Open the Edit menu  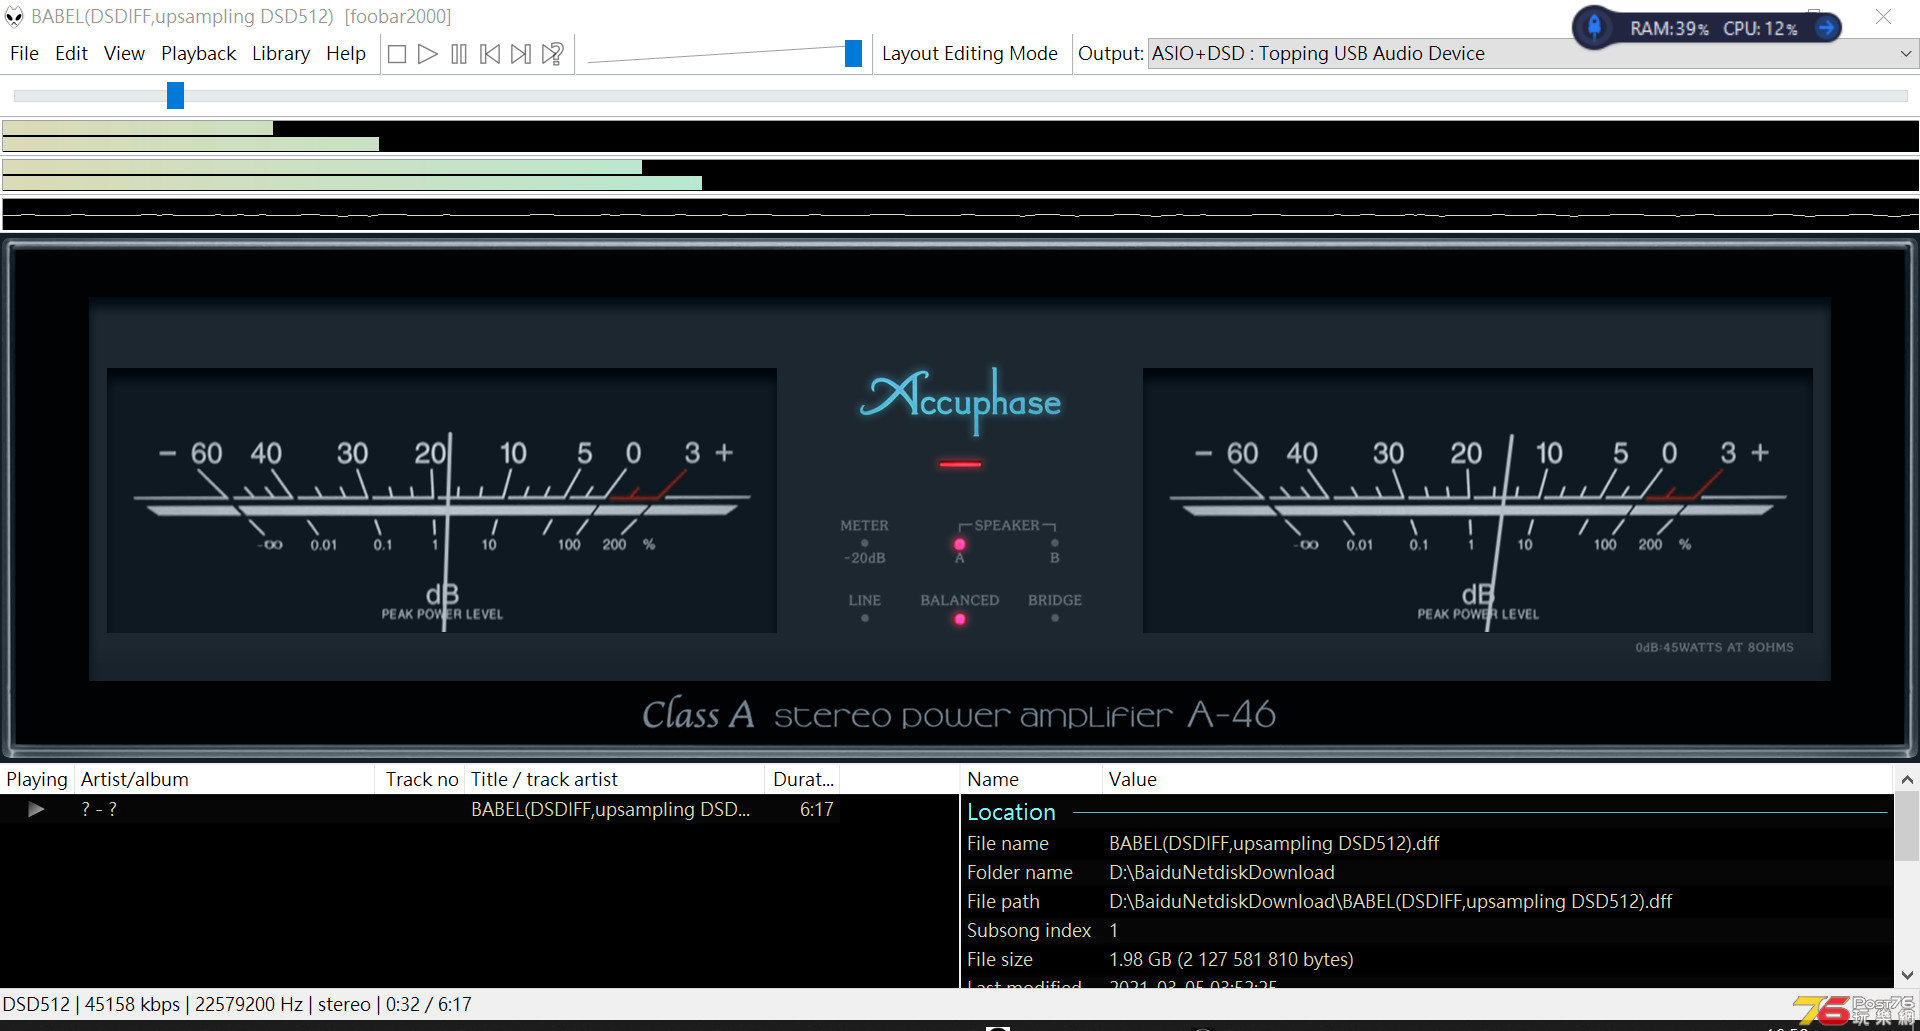(71, 54)
